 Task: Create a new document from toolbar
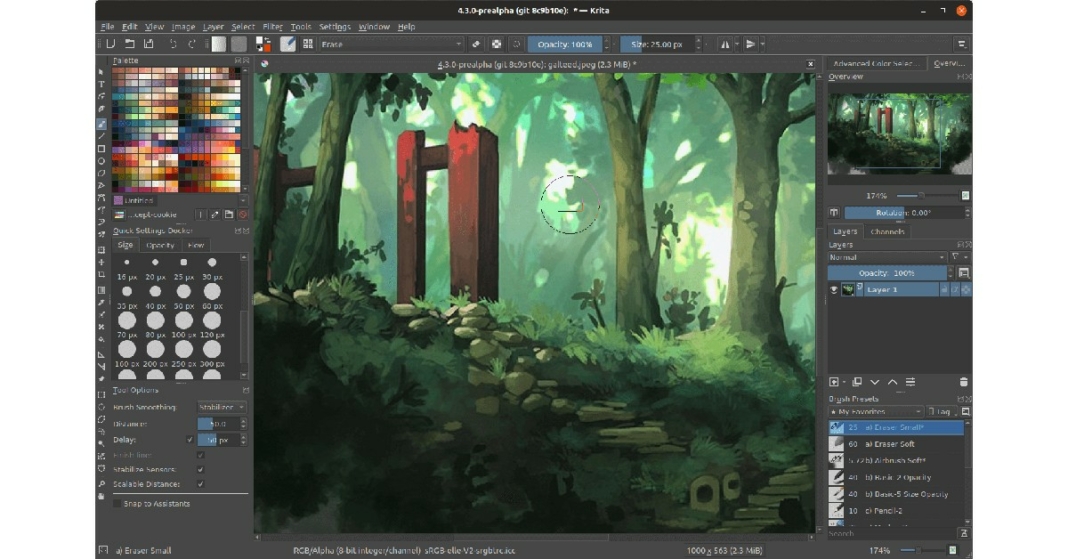(110, 44)
